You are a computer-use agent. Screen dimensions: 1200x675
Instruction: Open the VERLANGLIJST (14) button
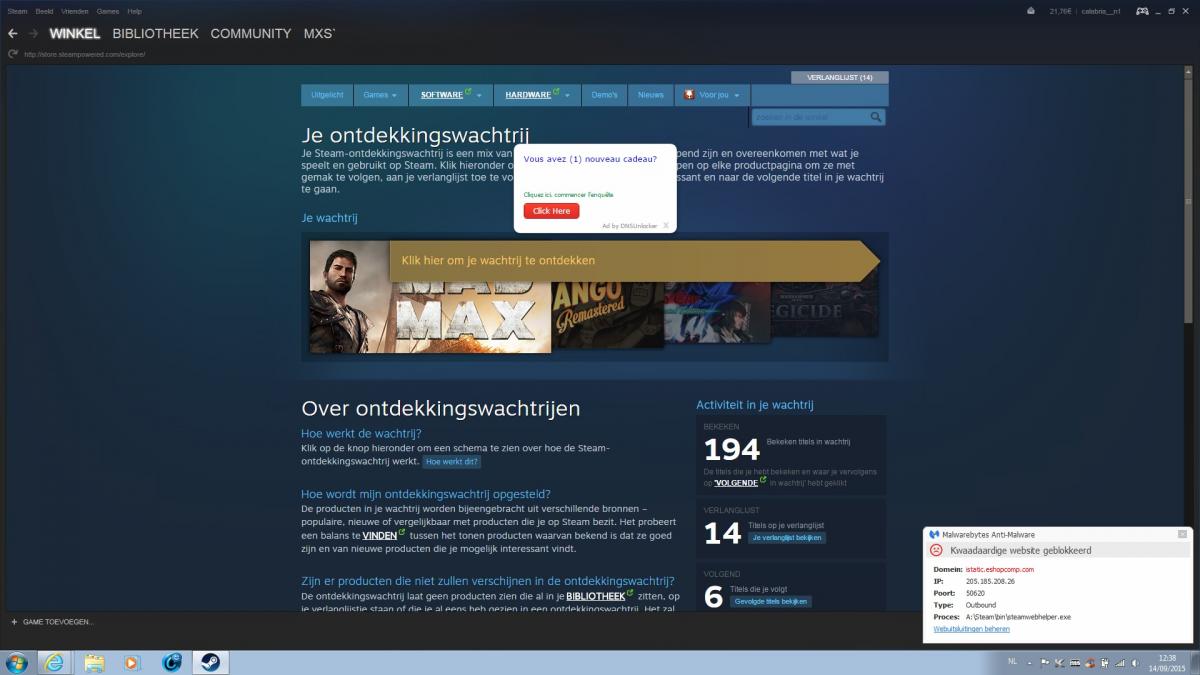[x=840, y=77]
